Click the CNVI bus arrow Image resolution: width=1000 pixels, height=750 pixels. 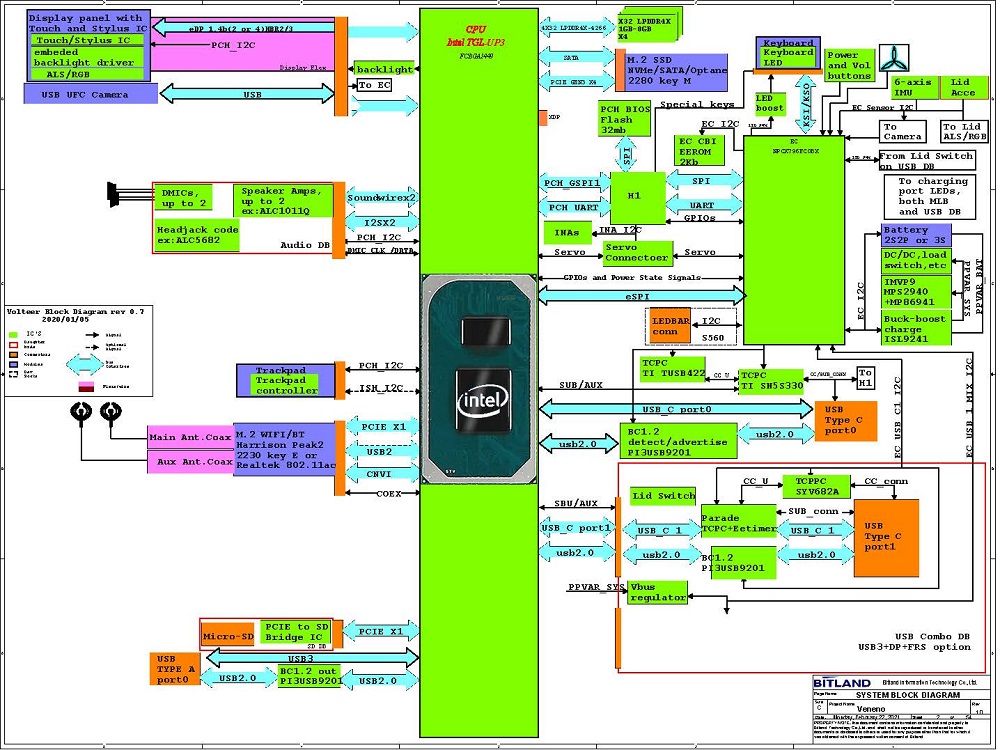click(x=381, y=474)
